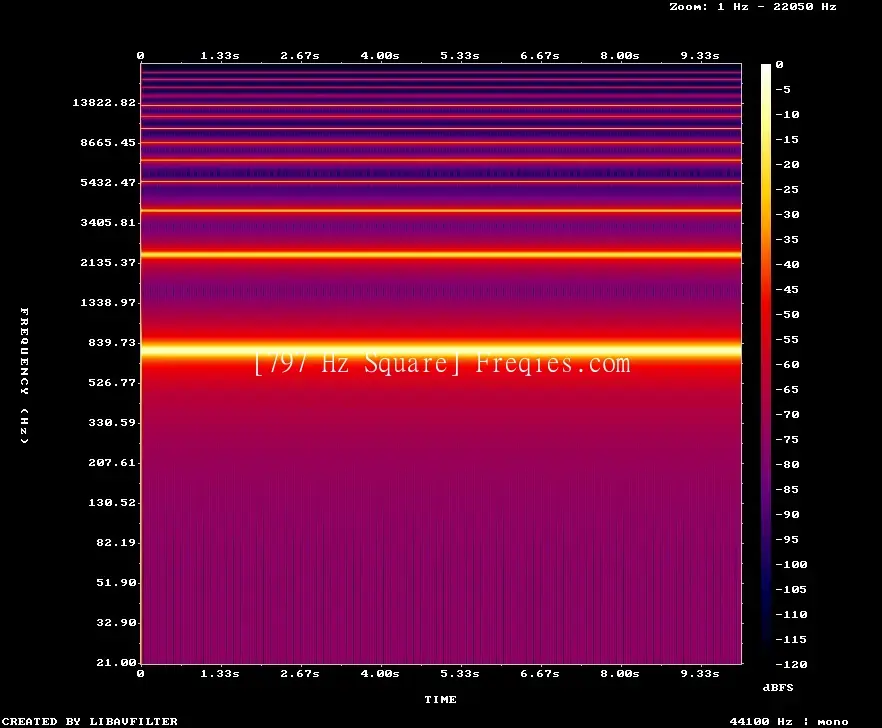
Task: Click the 4.00s tick on the top time axis
Action: click(380, 55)
